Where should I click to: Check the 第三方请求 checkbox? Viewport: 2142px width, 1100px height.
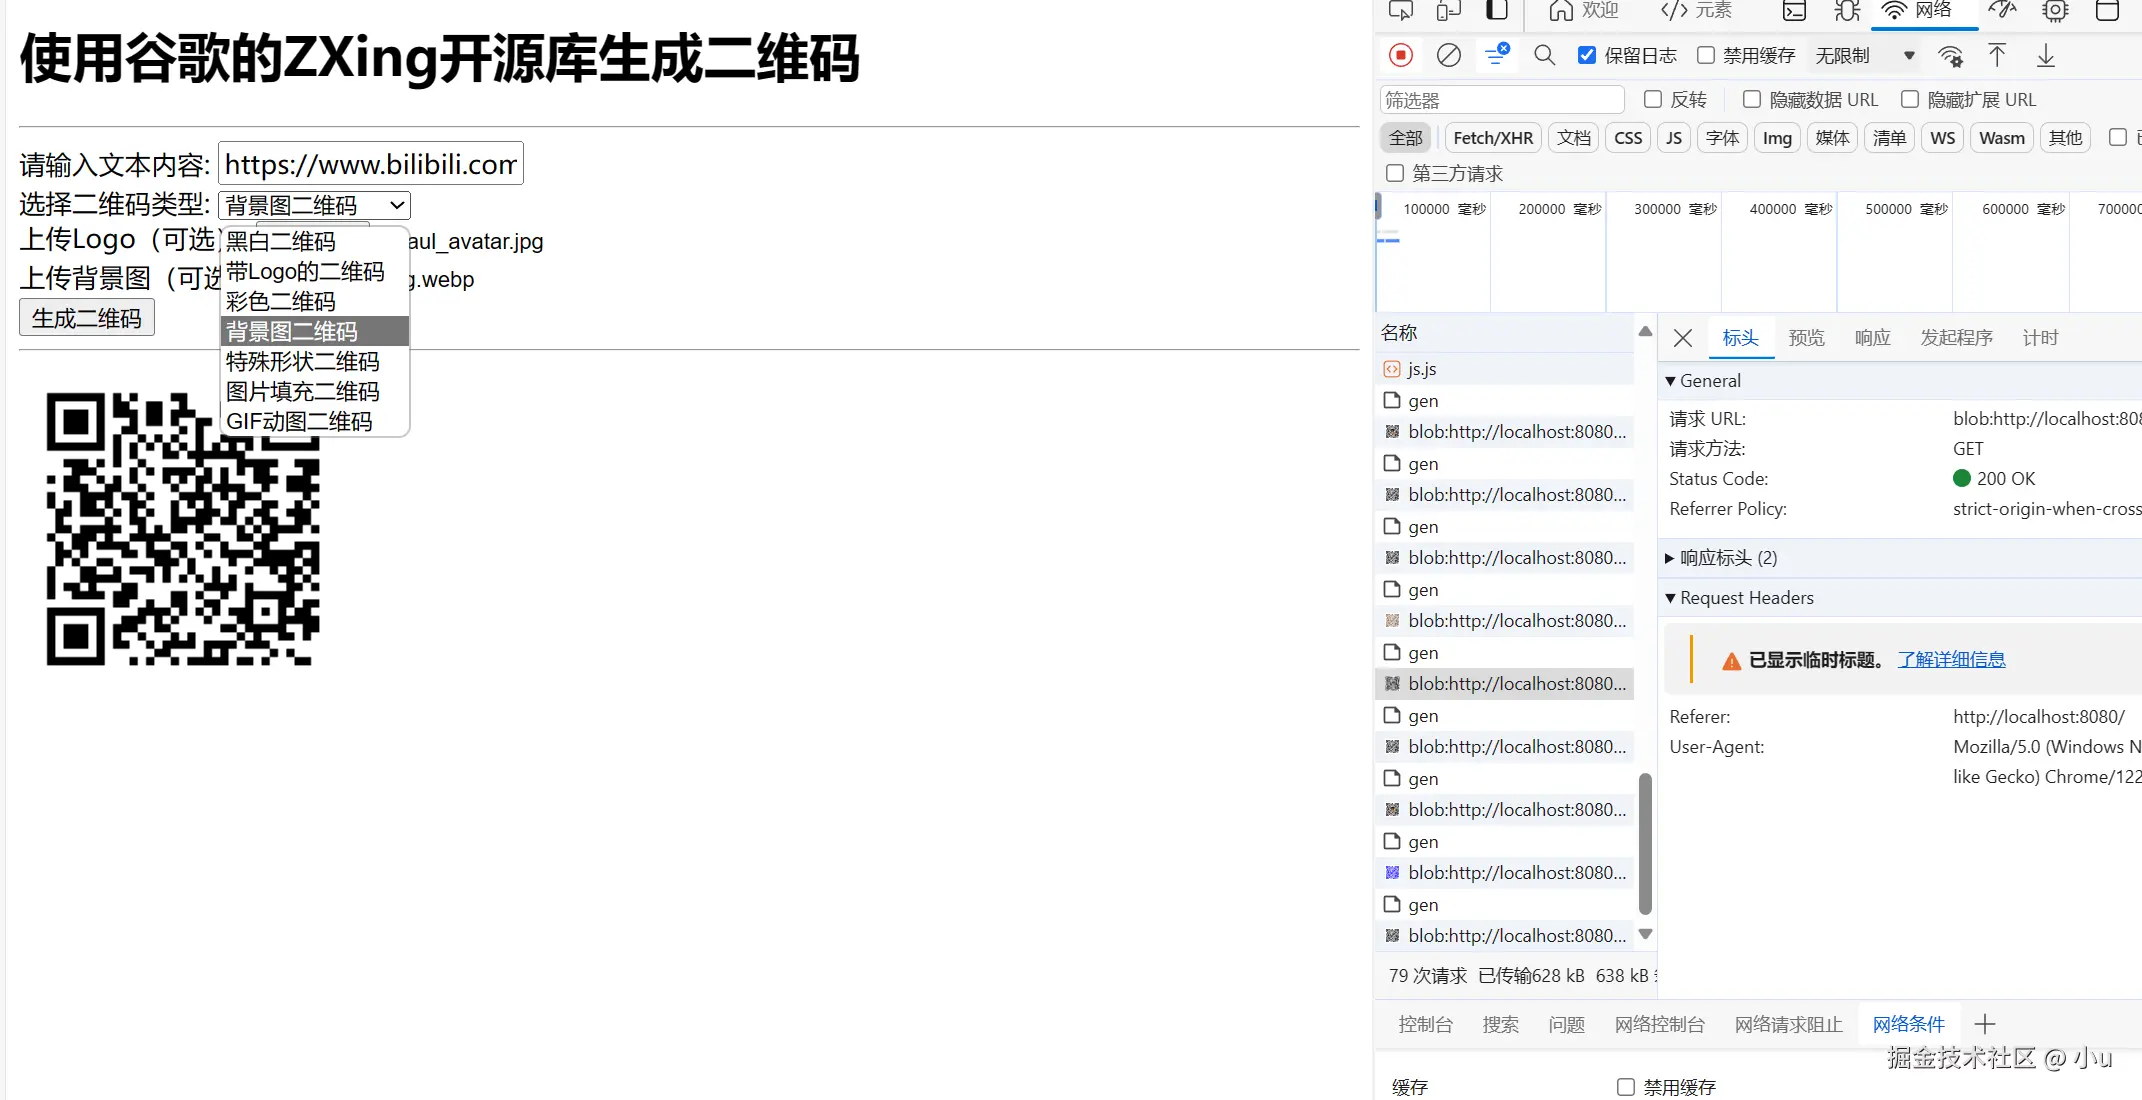coord(1395,173)
